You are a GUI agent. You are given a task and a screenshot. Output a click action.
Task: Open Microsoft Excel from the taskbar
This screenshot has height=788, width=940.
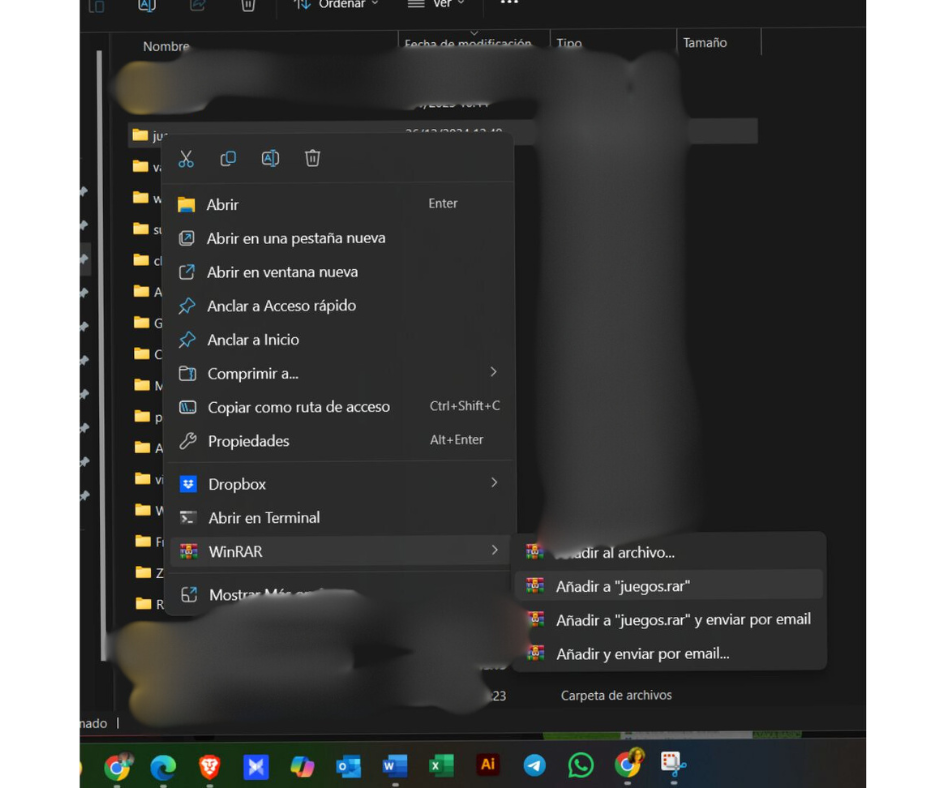(441, 766)
